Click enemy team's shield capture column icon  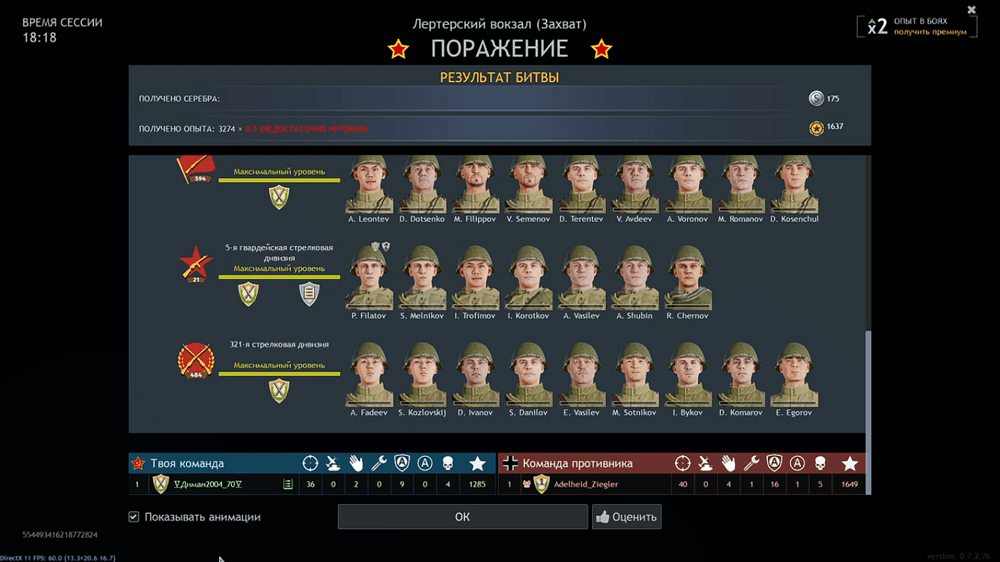774,463
